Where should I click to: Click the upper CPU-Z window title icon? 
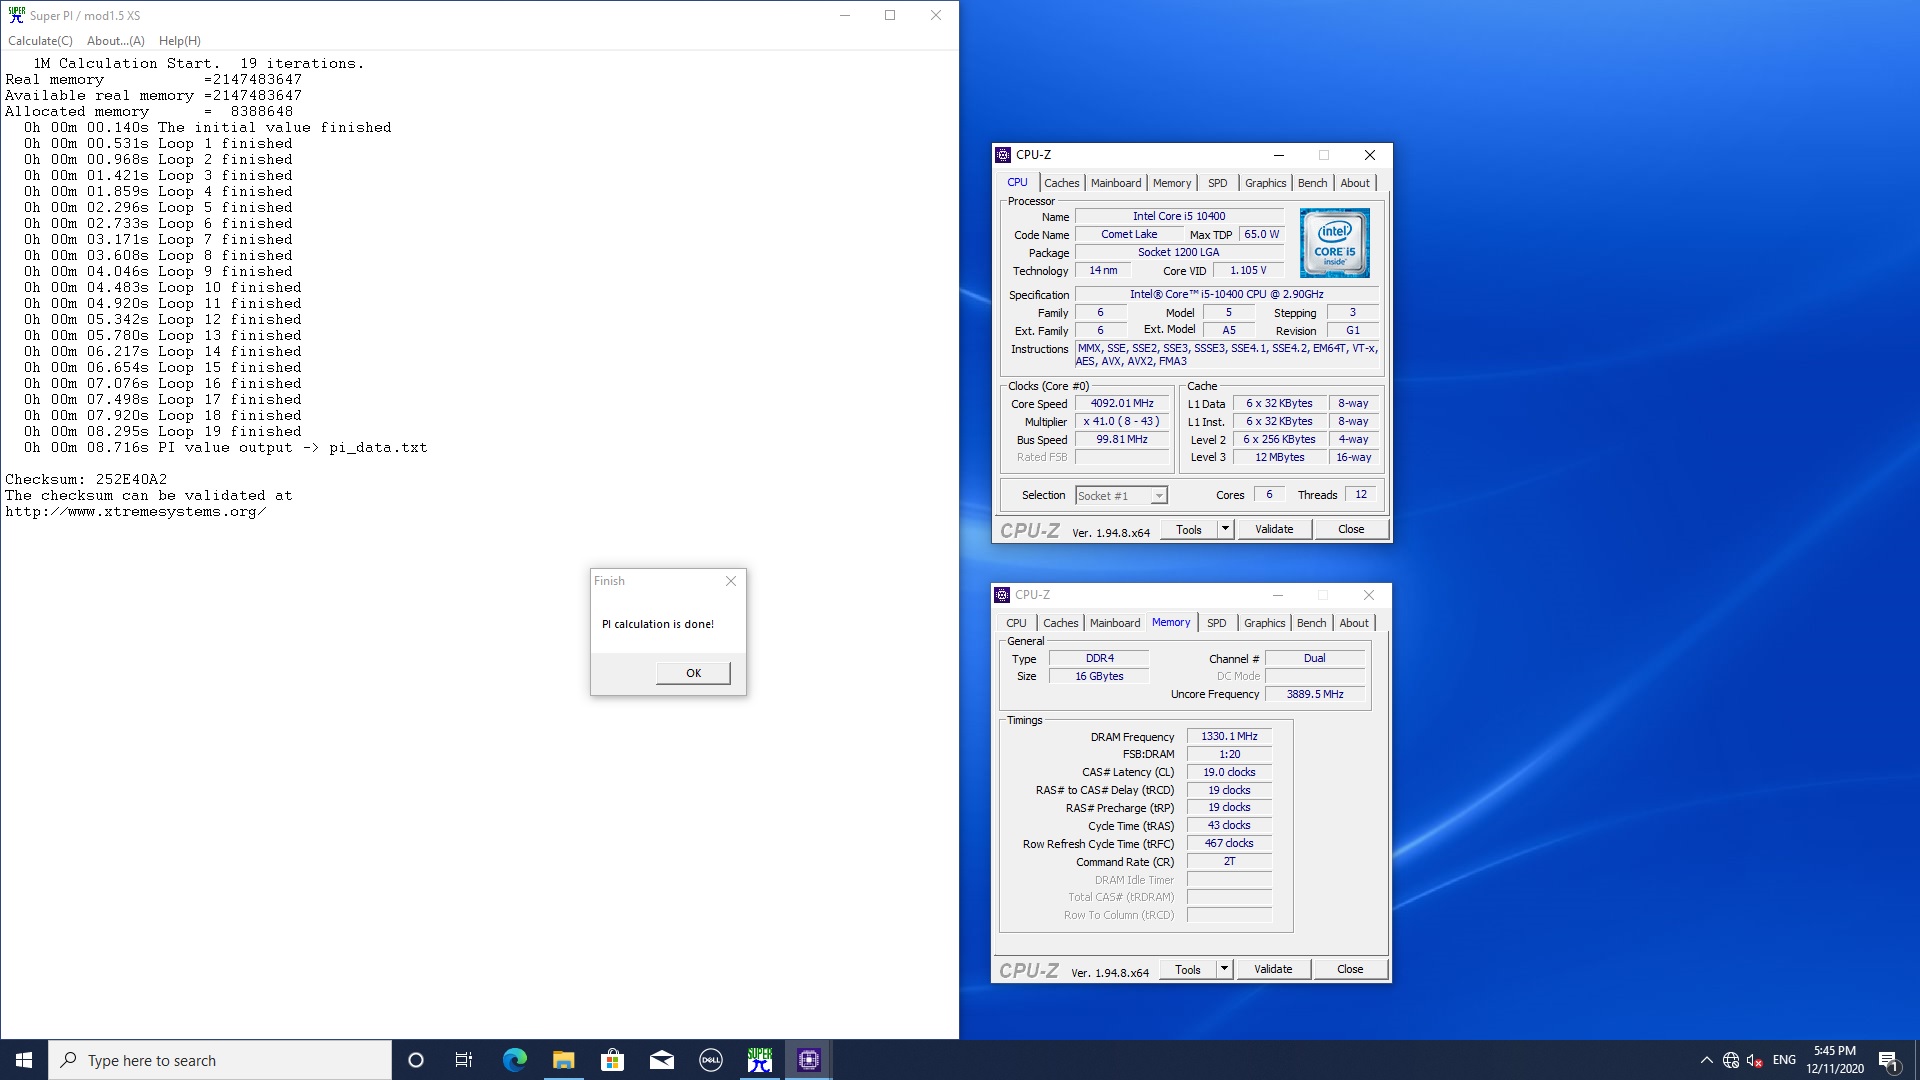pyautogui.click(x=1003, y=155)
